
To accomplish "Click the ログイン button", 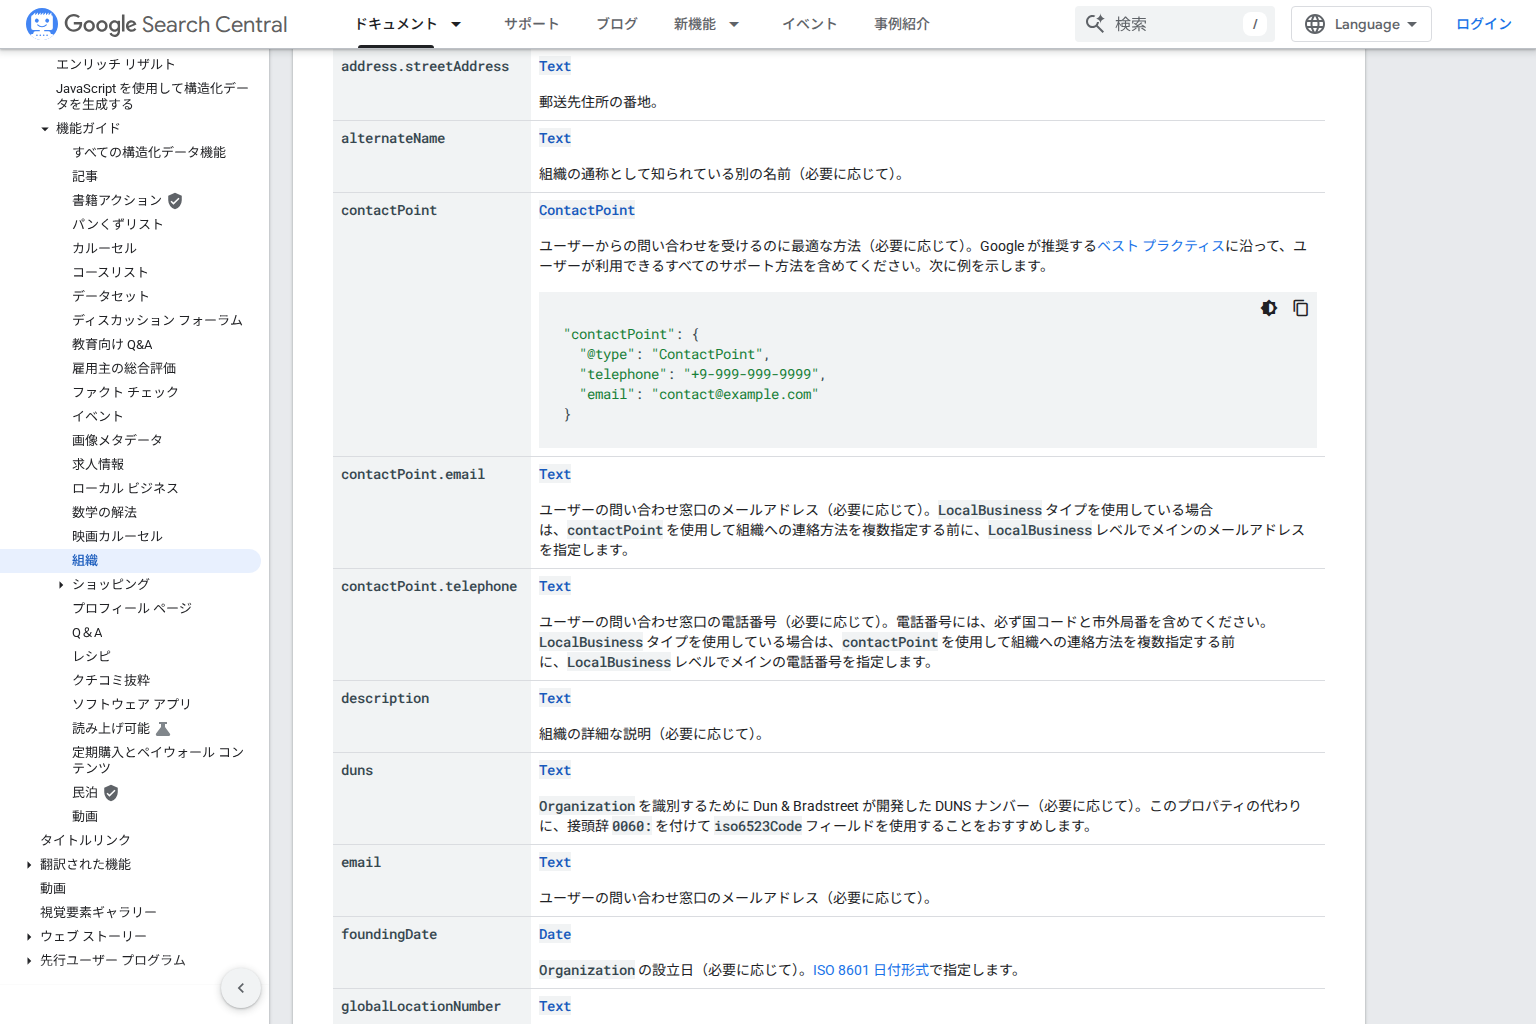I will tap(1484, 24).
